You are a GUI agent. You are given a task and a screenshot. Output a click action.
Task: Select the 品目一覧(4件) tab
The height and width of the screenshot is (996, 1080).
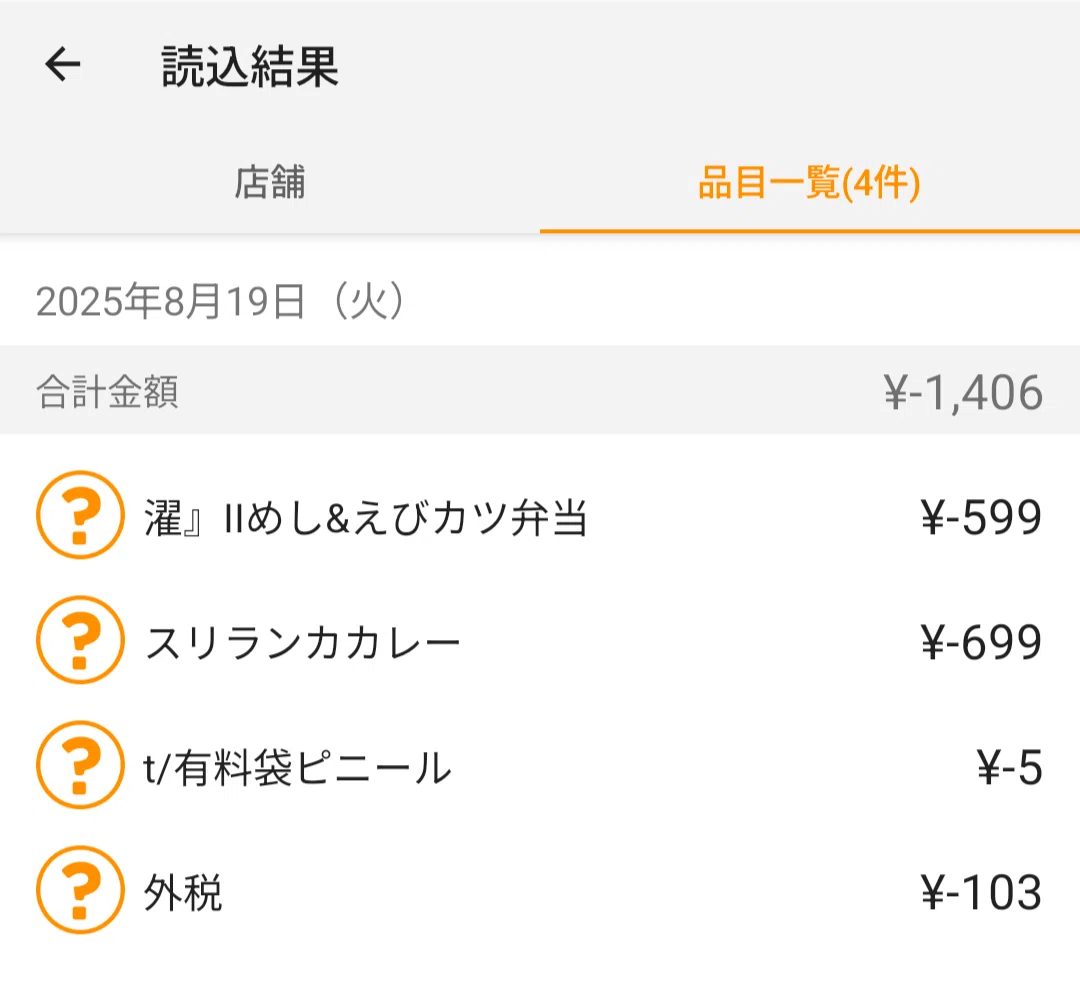810,183
